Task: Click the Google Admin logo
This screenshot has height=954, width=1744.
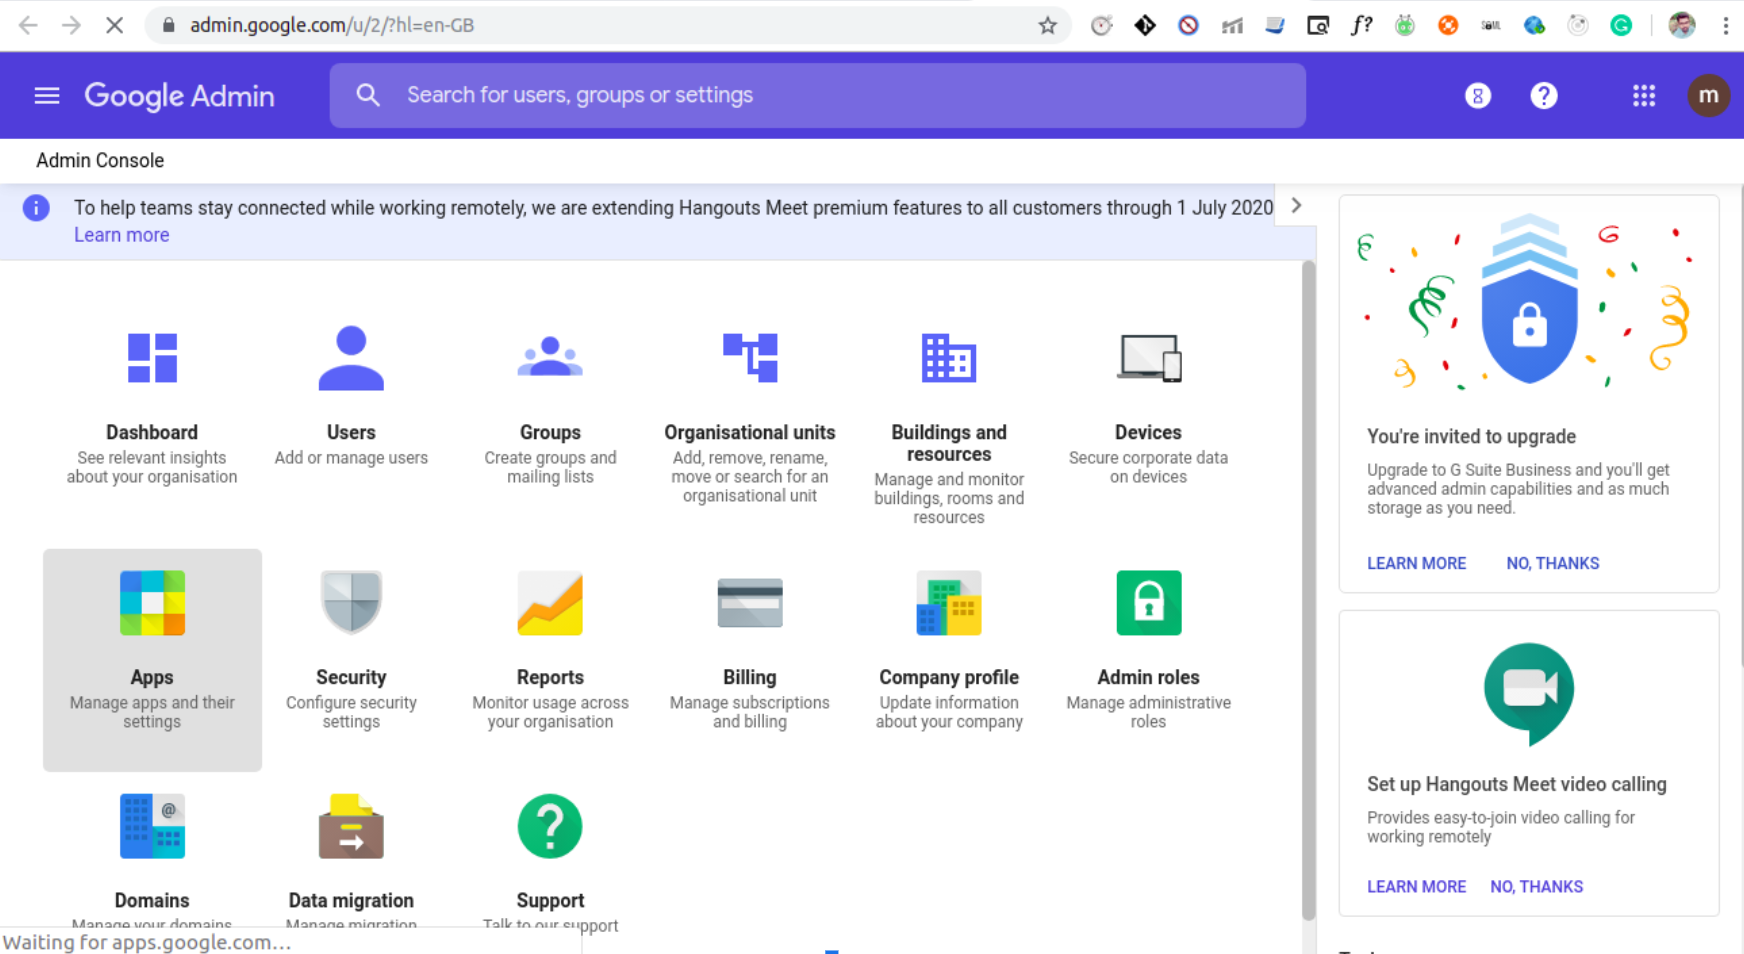Action: [179, 96]
